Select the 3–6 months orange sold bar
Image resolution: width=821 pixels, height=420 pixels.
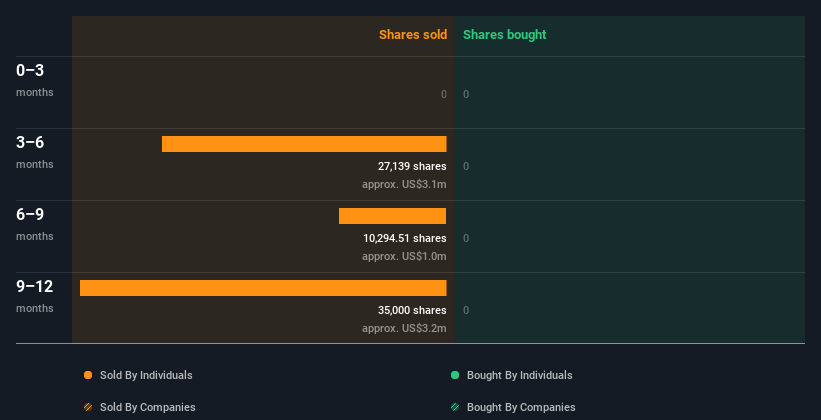(x=304, y=144)
